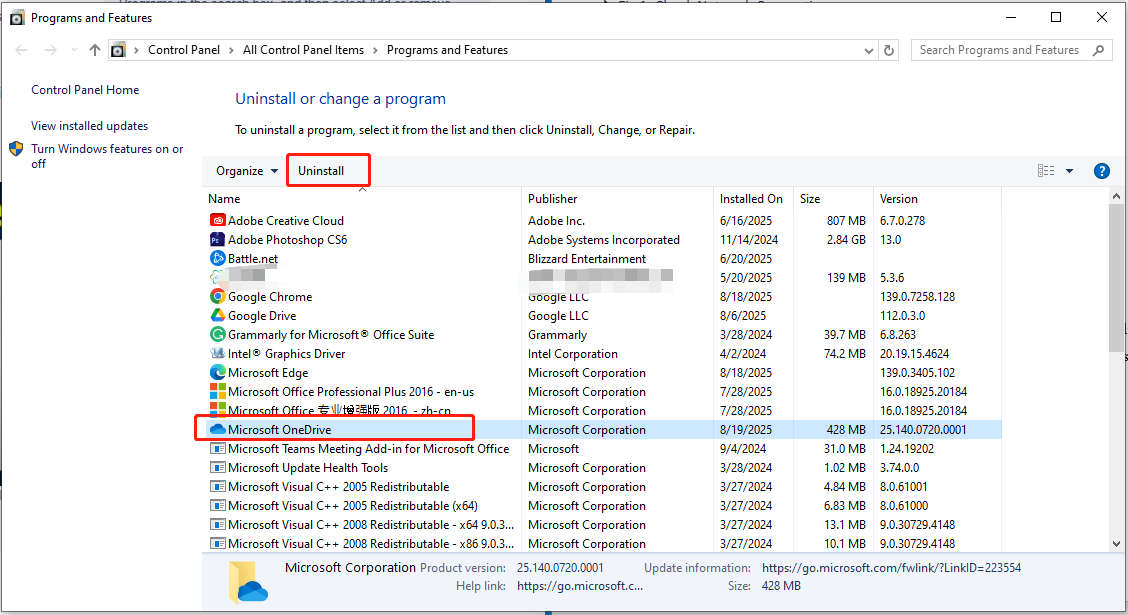This screenshot has height=615, width=1128.
Task: Navigate back with the back arrow
Action: pyautogui.click(x=21, y=50)
